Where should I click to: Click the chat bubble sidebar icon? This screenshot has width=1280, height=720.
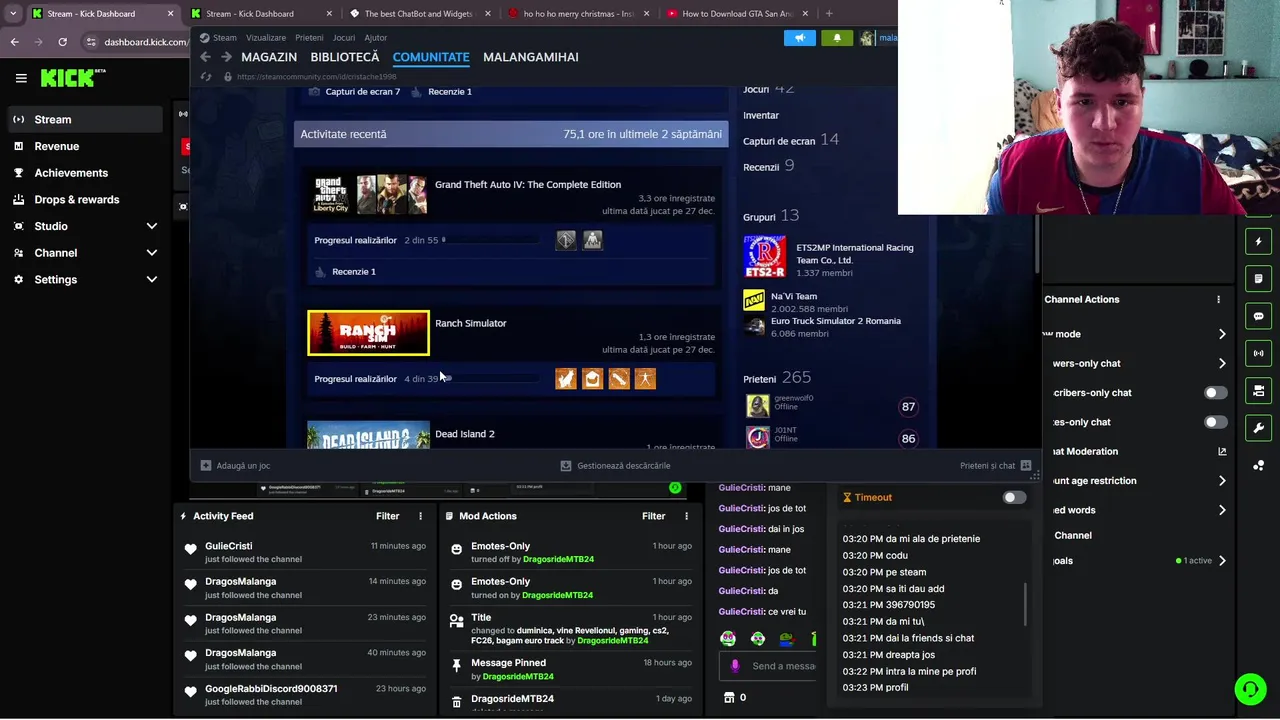(1259, 316)
